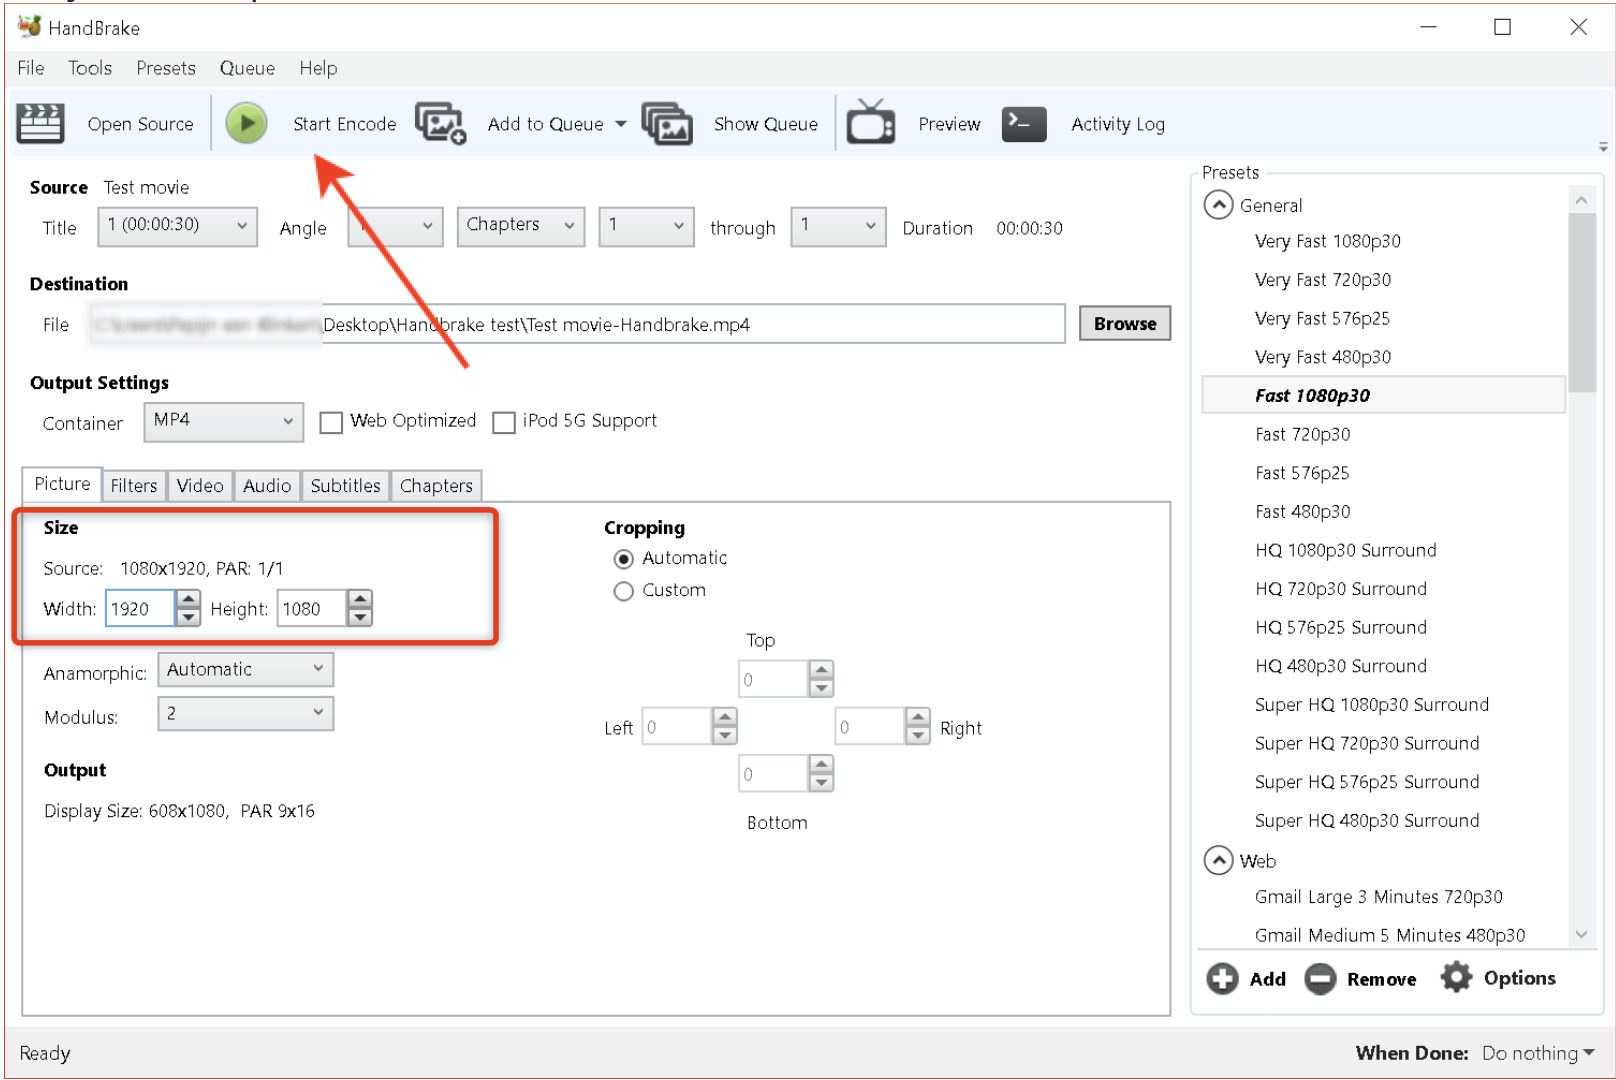The height and width of the screenshot is (1080, 1616).
Task: Click the Destination file path field
Action: click(577, 324)
